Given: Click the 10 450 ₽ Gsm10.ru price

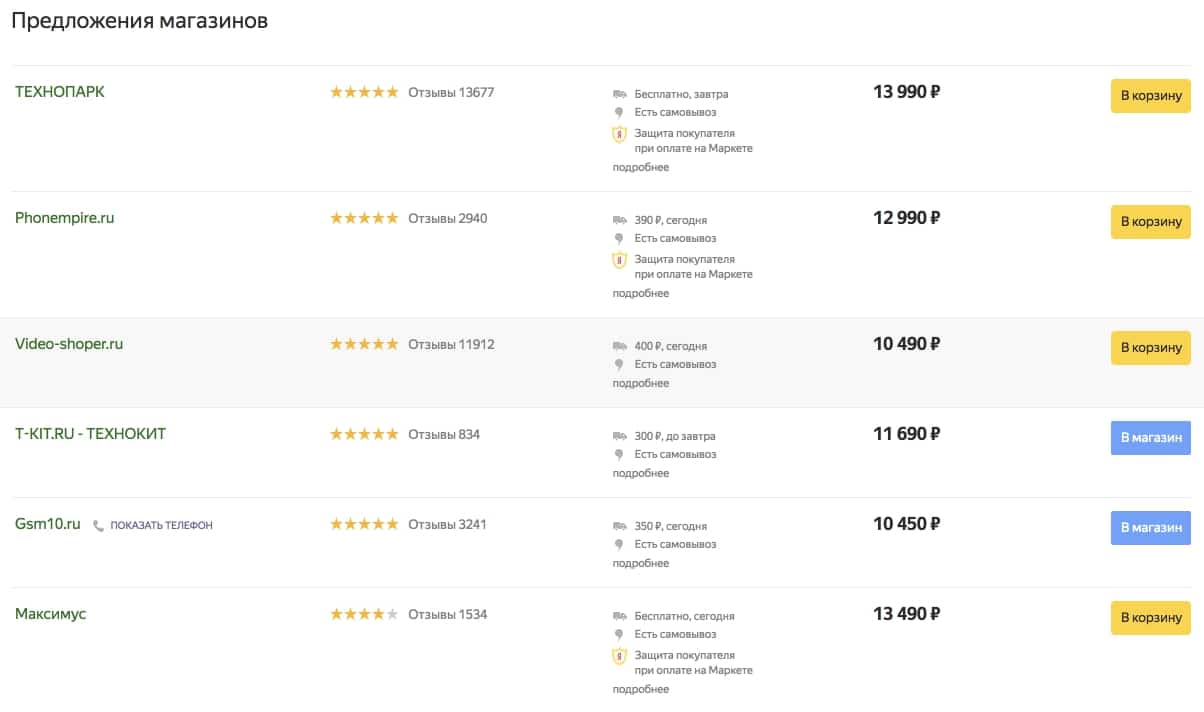Looking at the screenshot, I should coord(906,524).
